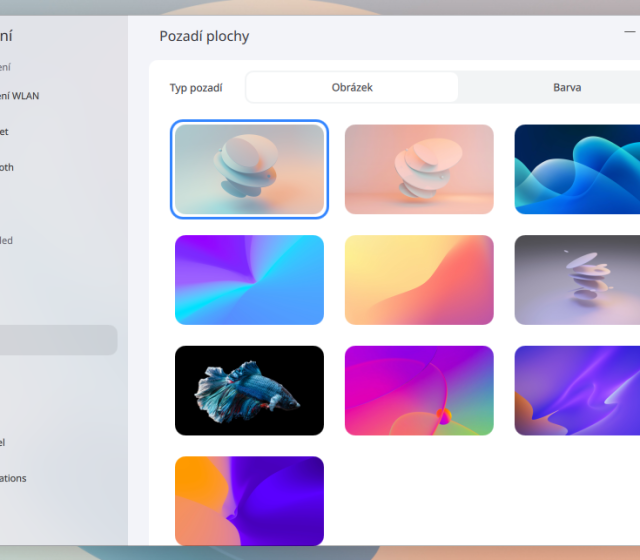Pick the dark purple and orange wave wallpaper
The width and height of the screenshot is (640, 560).
click(x=577, y=391)
